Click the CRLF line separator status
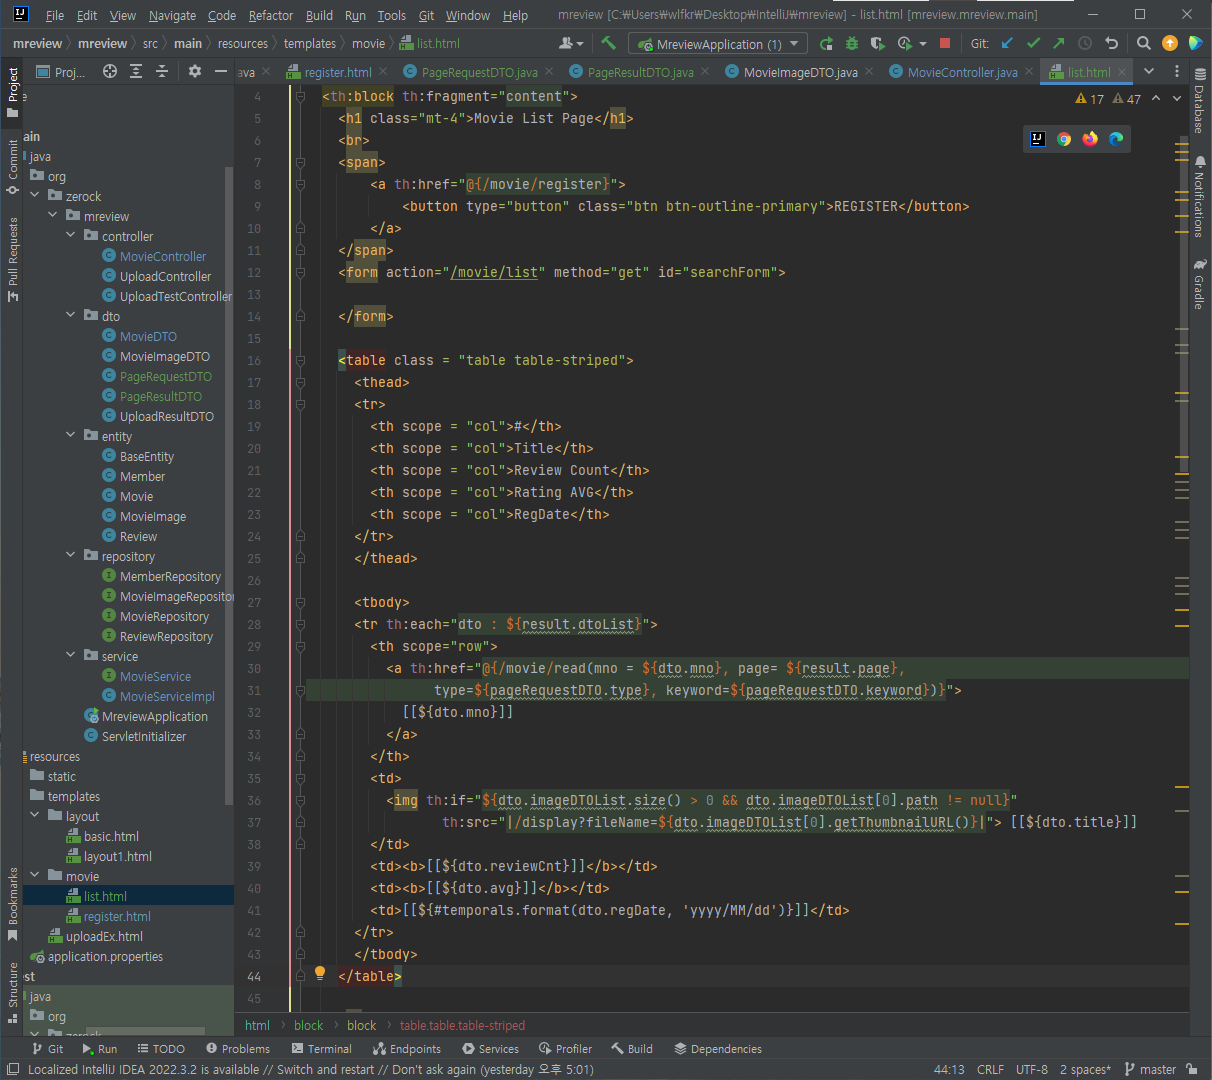The width and height of the screenshot is (1212, 1080). [x=990, y=1069]
